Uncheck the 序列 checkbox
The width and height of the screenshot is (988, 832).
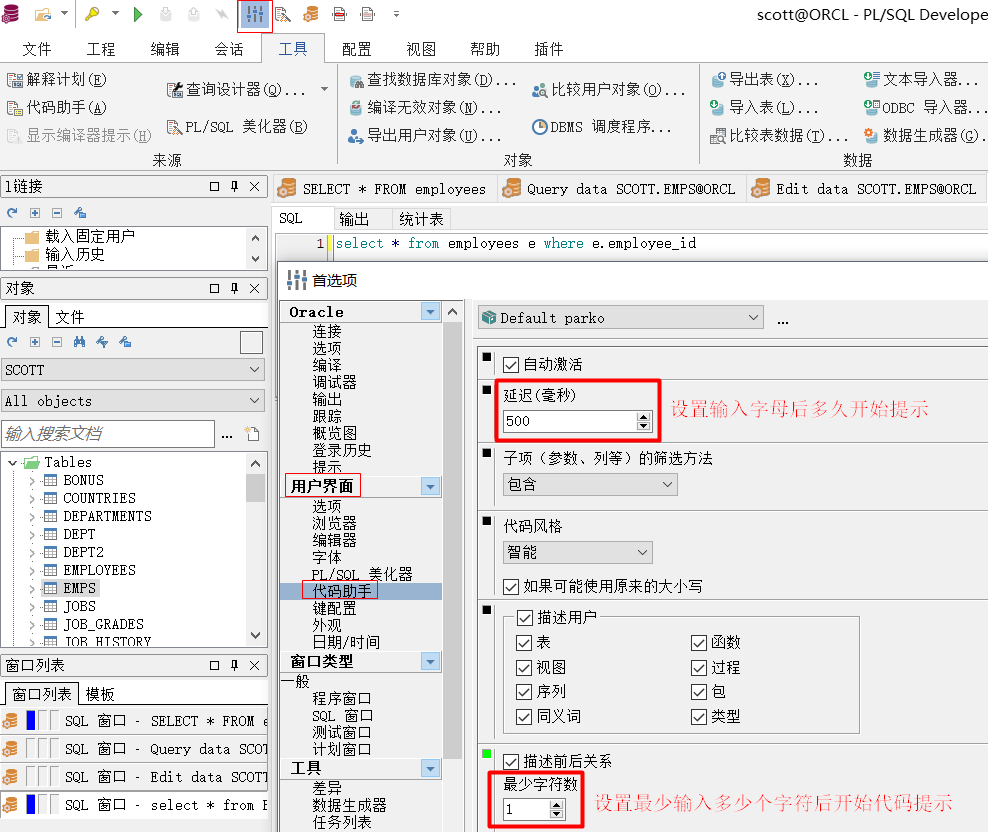(x=524, y=692)
